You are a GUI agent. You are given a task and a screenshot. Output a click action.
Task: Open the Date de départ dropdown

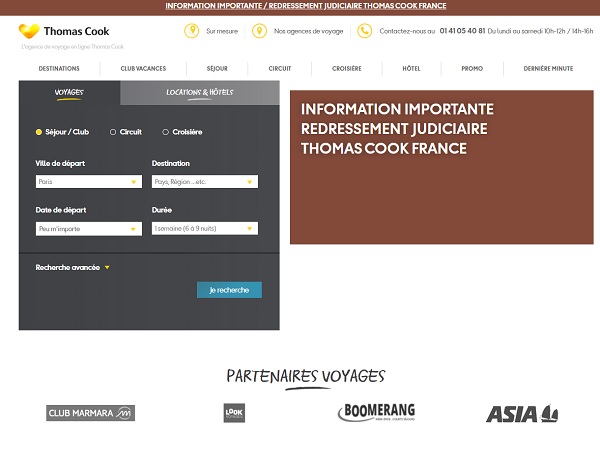pyautogui.click(x=88, y=229)
